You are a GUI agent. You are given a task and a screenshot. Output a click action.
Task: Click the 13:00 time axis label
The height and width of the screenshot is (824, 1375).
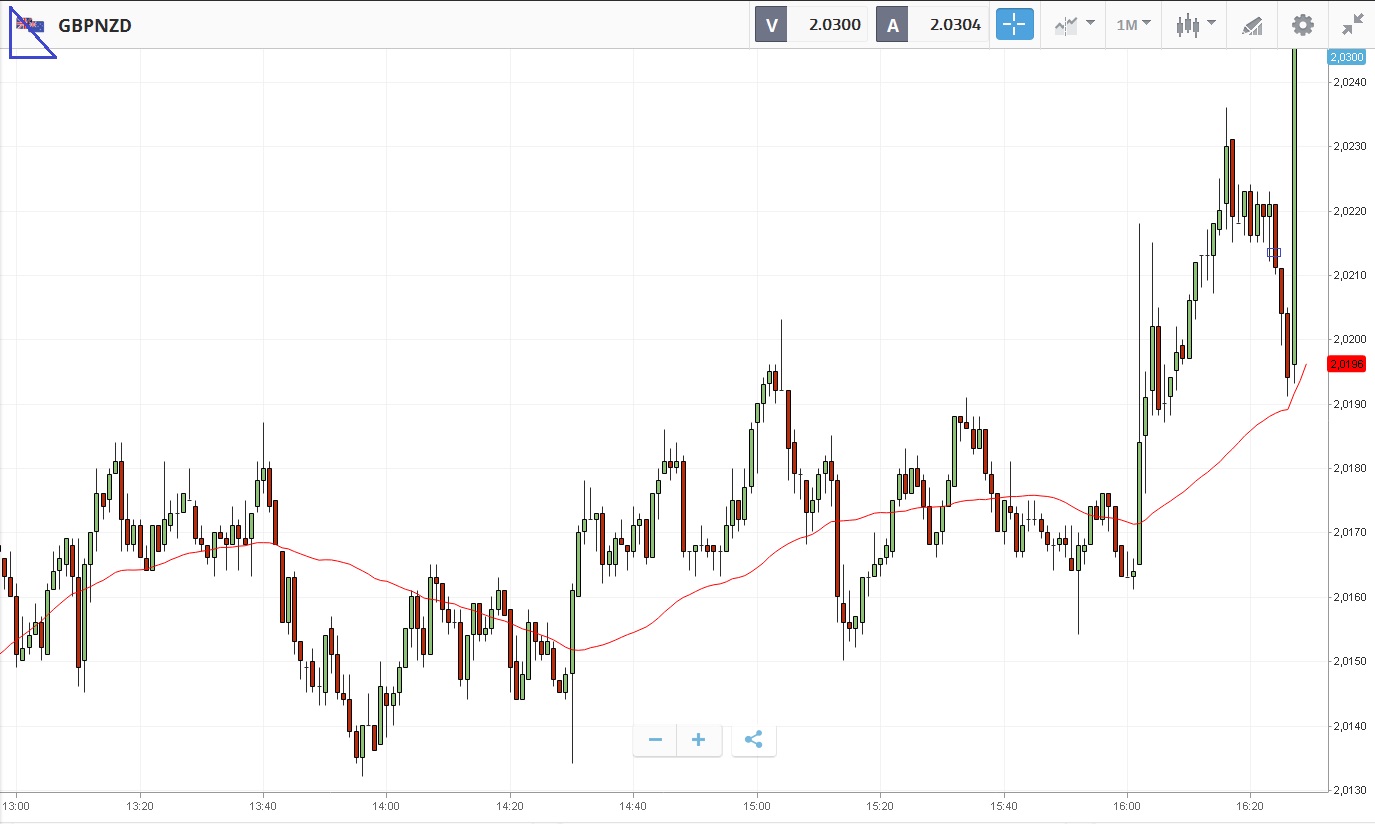[x=17, y=805]
